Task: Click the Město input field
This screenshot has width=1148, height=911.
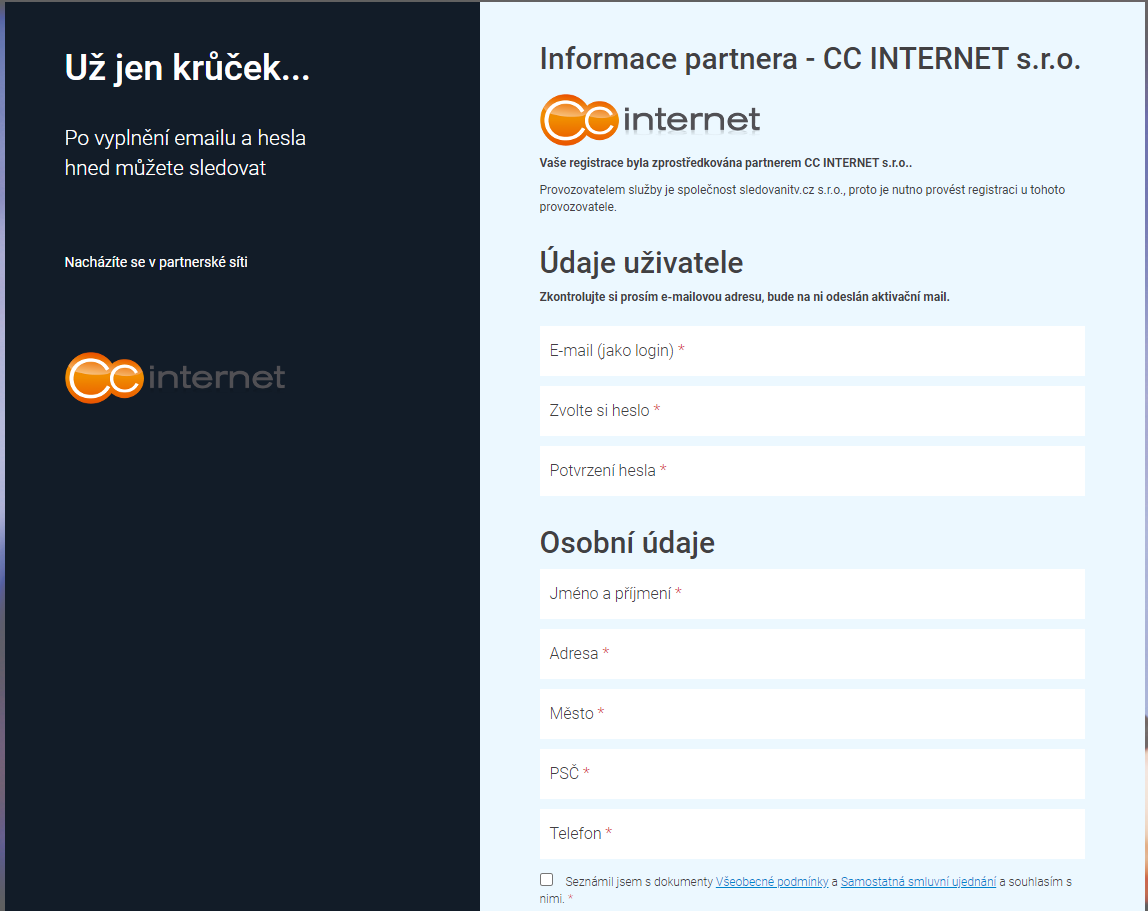Action: click(812, 714)
